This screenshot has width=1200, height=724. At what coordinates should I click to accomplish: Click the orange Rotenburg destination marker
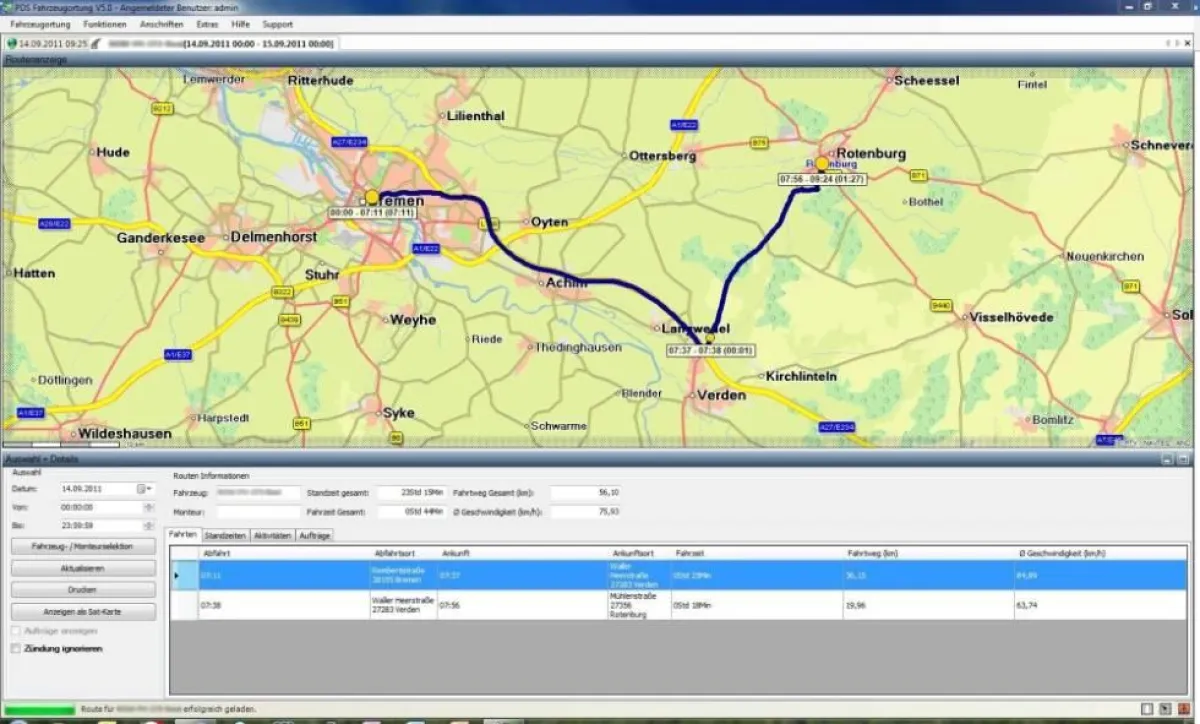pyautogui.click(x=822, y=163)
